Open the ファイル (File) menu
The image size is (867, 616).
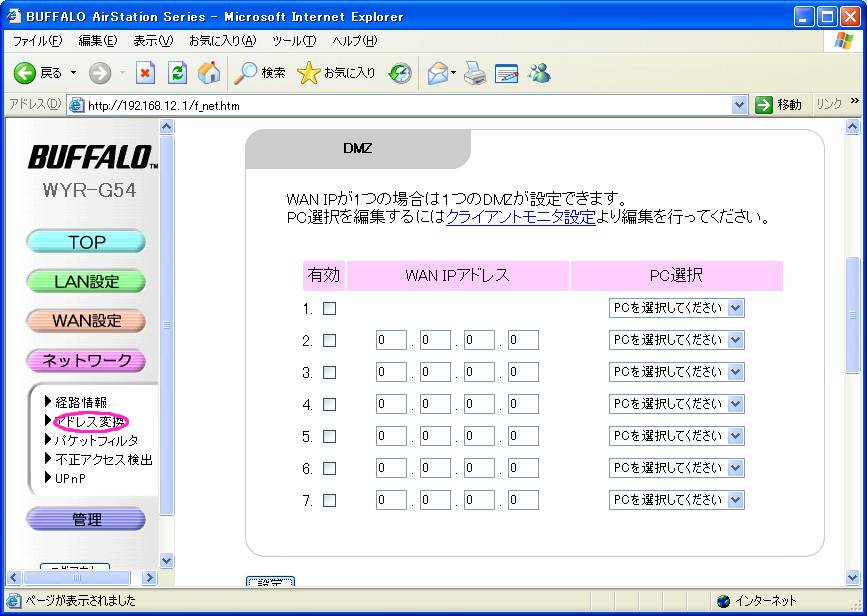pyautogui.click(x=37, y=41)
